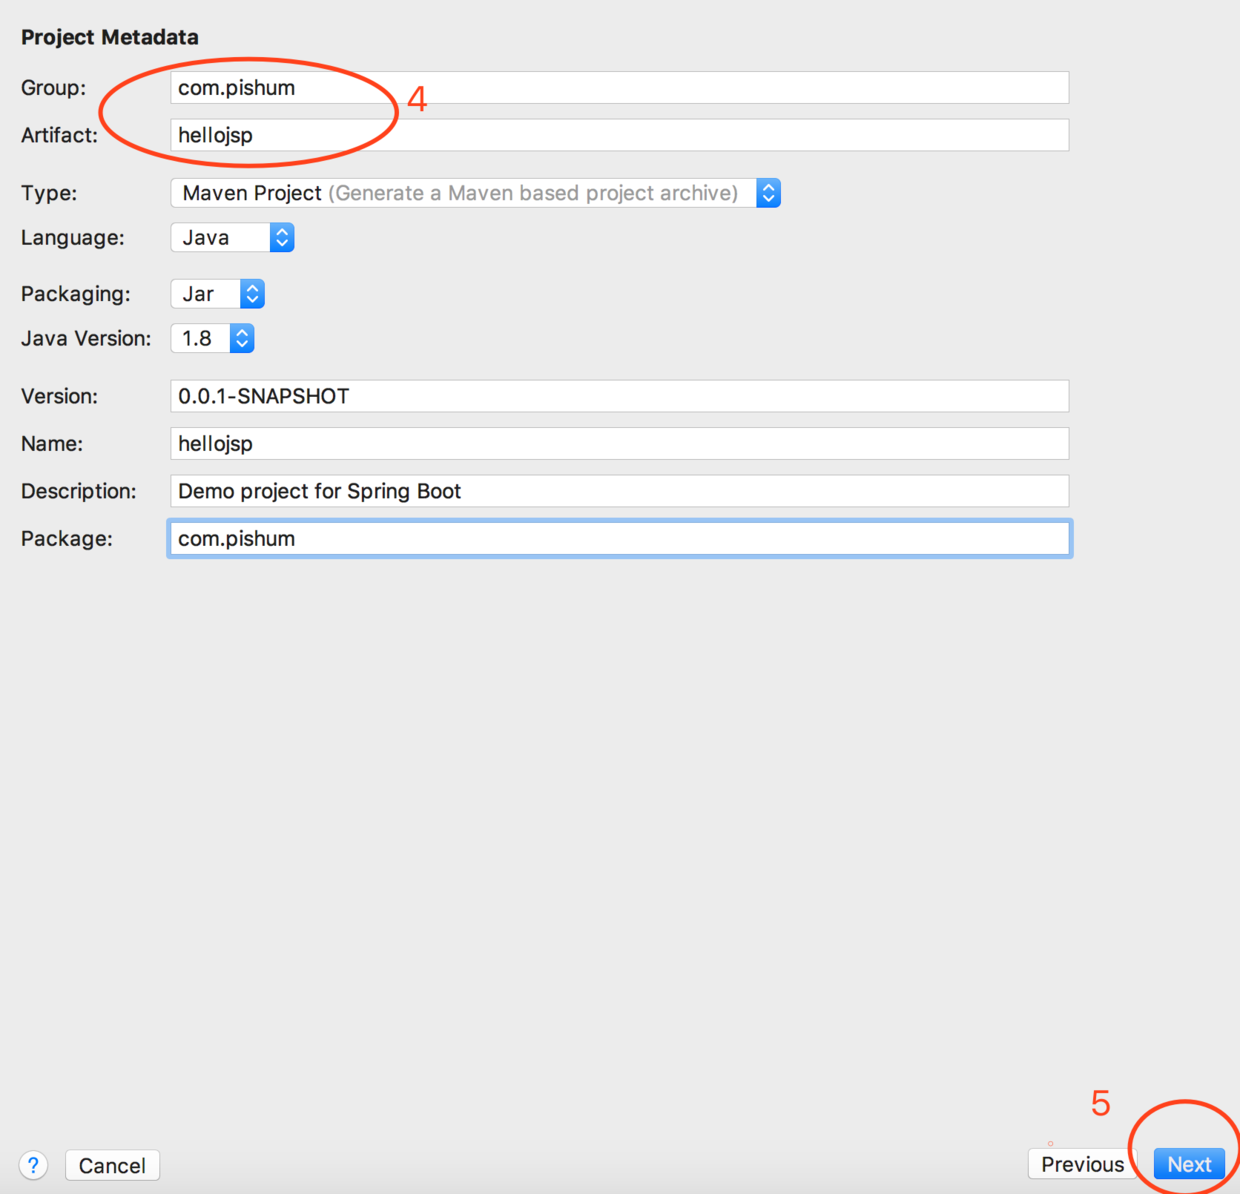The width and height of the screenshot is (1240, 1194).
Task: Open the Language dropdown showing Java
Action: (232, 238)
